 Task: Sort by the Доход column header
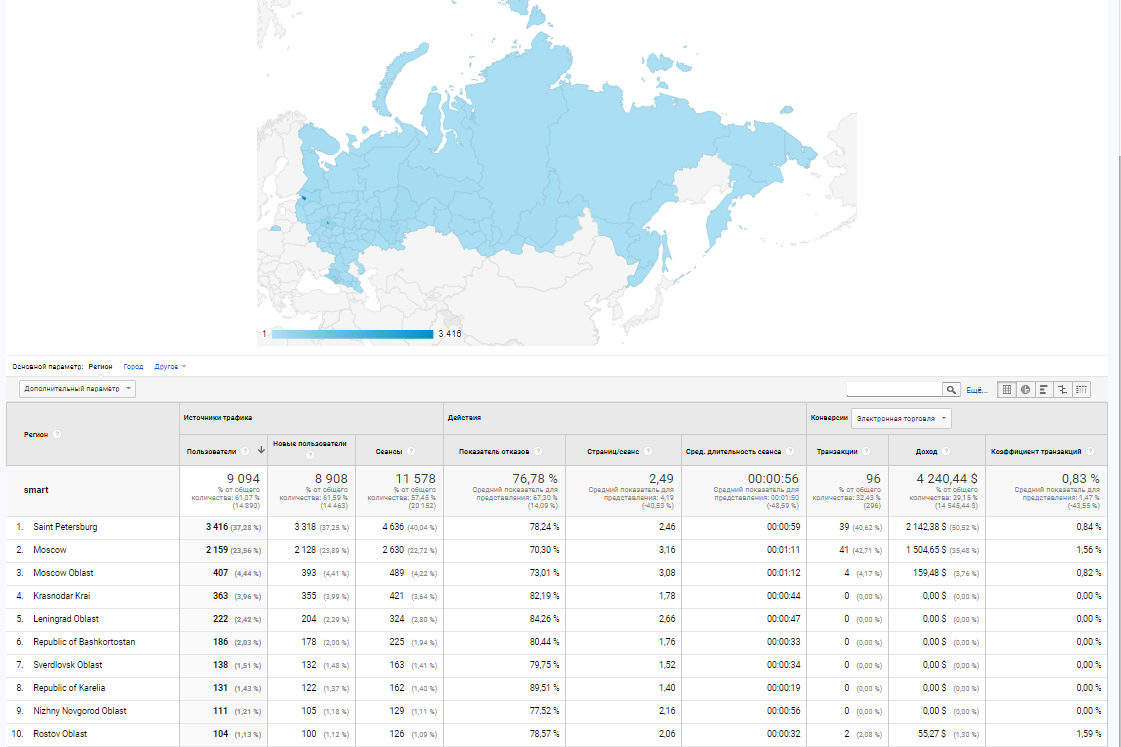(926, 452)
